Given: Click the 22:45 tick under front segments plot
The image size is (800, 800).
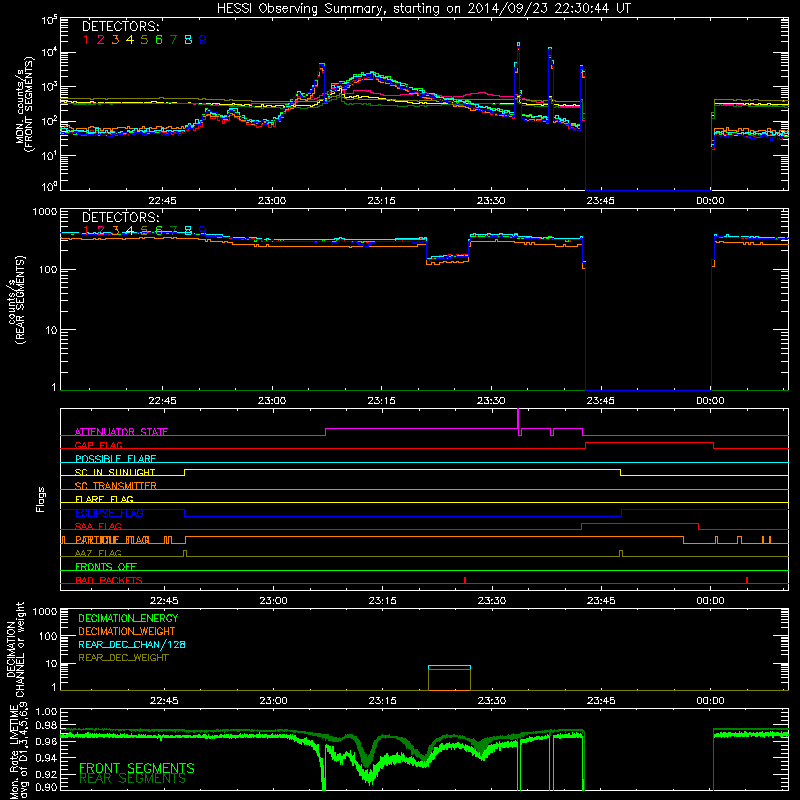Looking at the screenshot, I should 162,201.
